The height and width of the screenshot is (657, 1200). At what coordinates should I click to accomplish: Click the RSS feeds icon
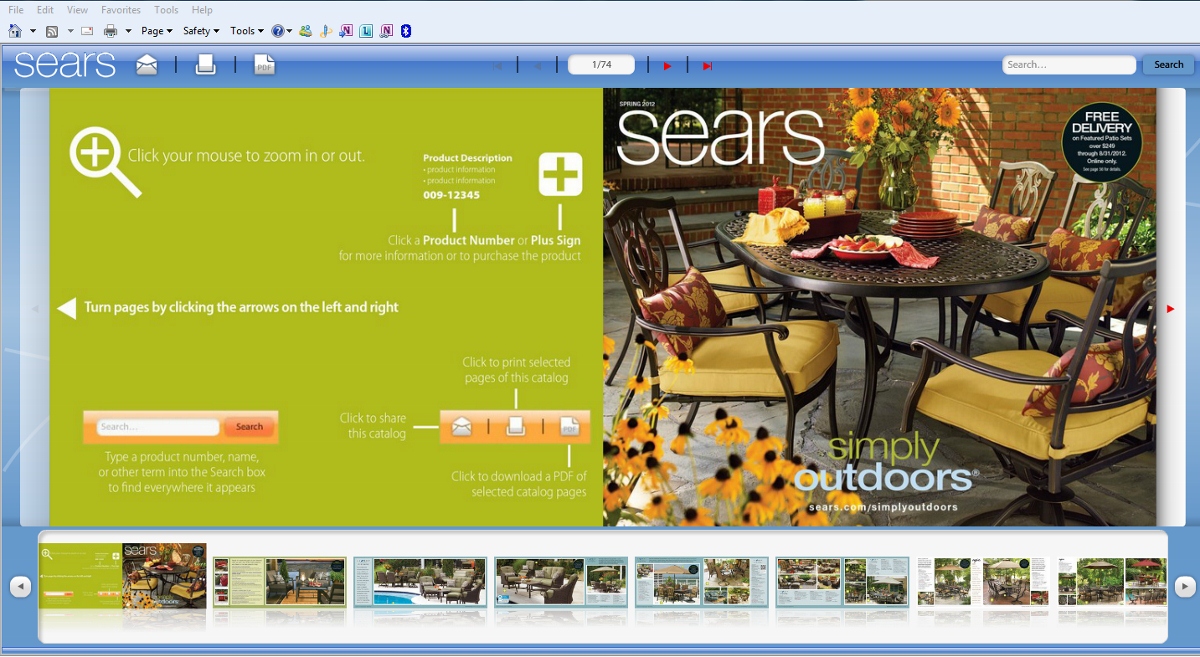pos(52,31)
